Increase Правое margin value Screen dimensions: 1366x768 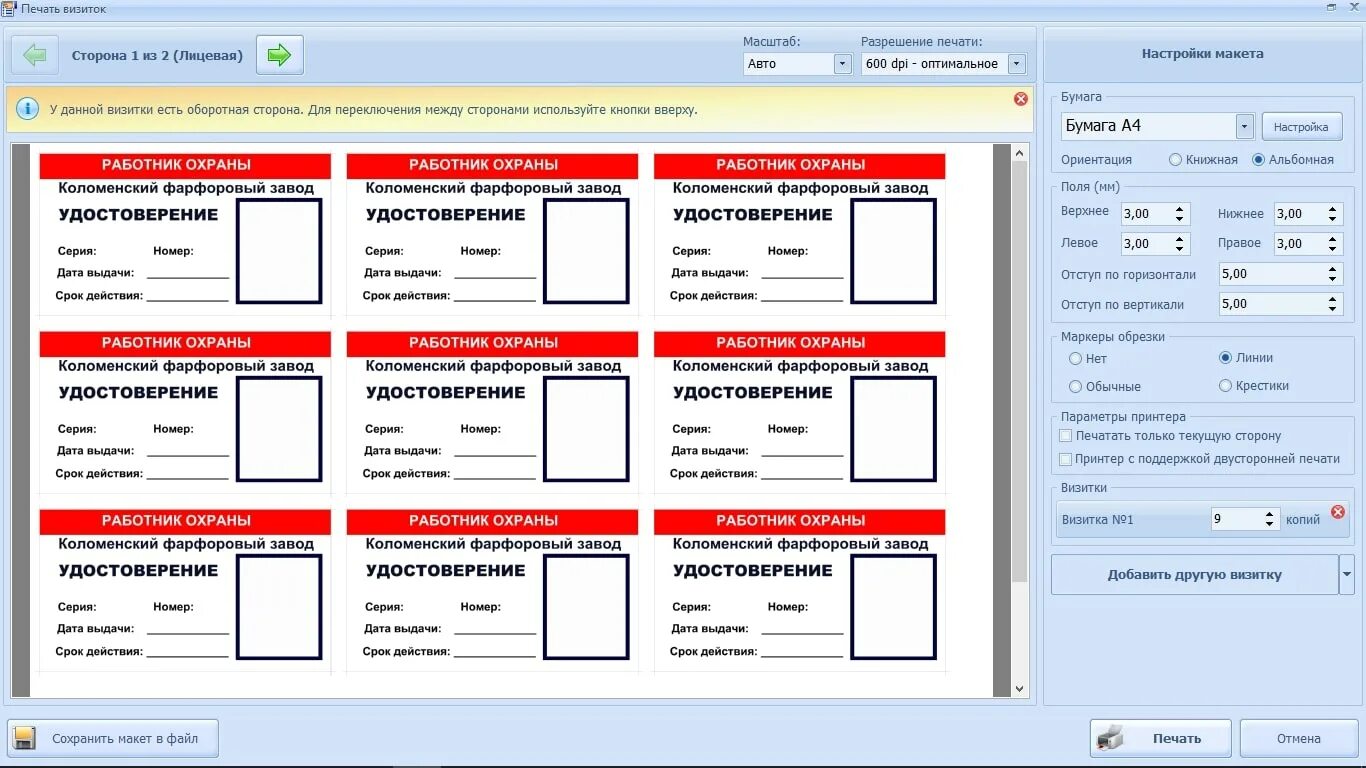click(1333, 239)
